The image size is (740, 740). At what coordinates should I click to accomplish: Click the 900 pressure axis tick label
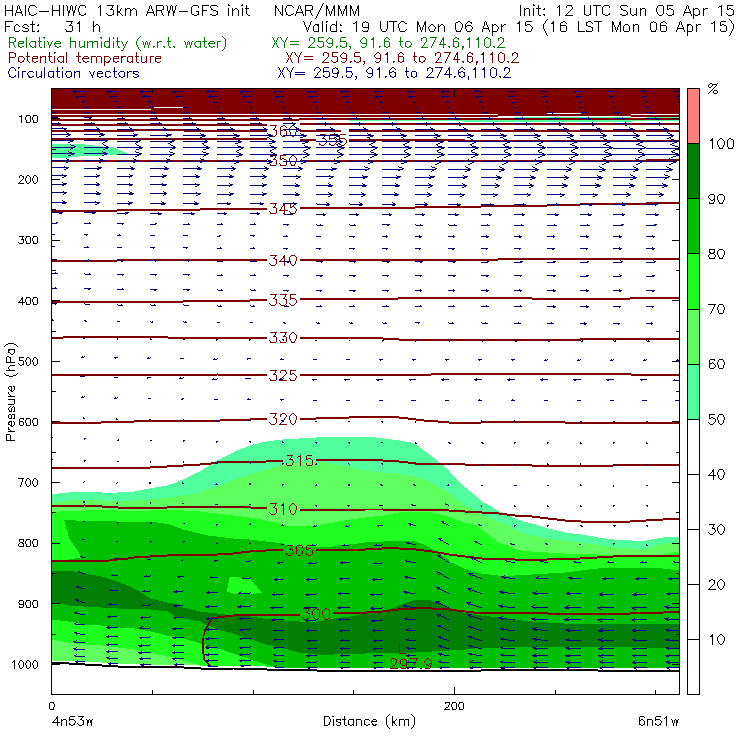coord(28,604)
